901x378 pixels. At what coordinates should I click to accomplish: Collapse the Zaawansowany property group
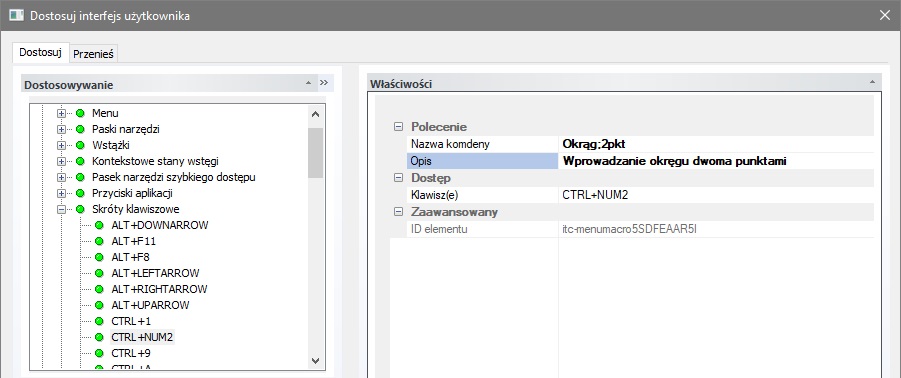[x=398, y=212]
